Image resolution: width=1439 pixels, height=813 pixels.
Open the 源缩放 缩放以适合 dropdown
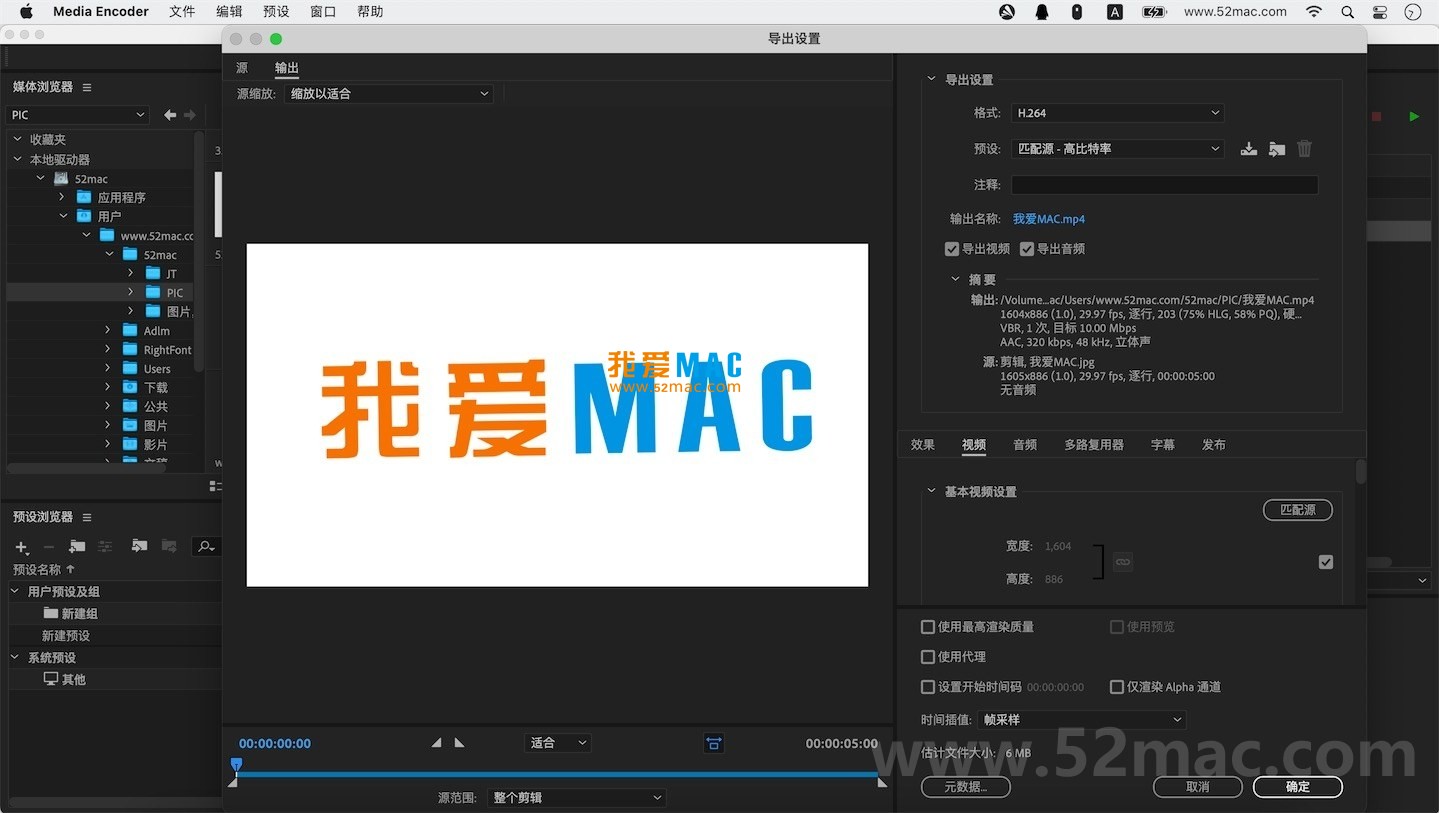tap(390, 94)
